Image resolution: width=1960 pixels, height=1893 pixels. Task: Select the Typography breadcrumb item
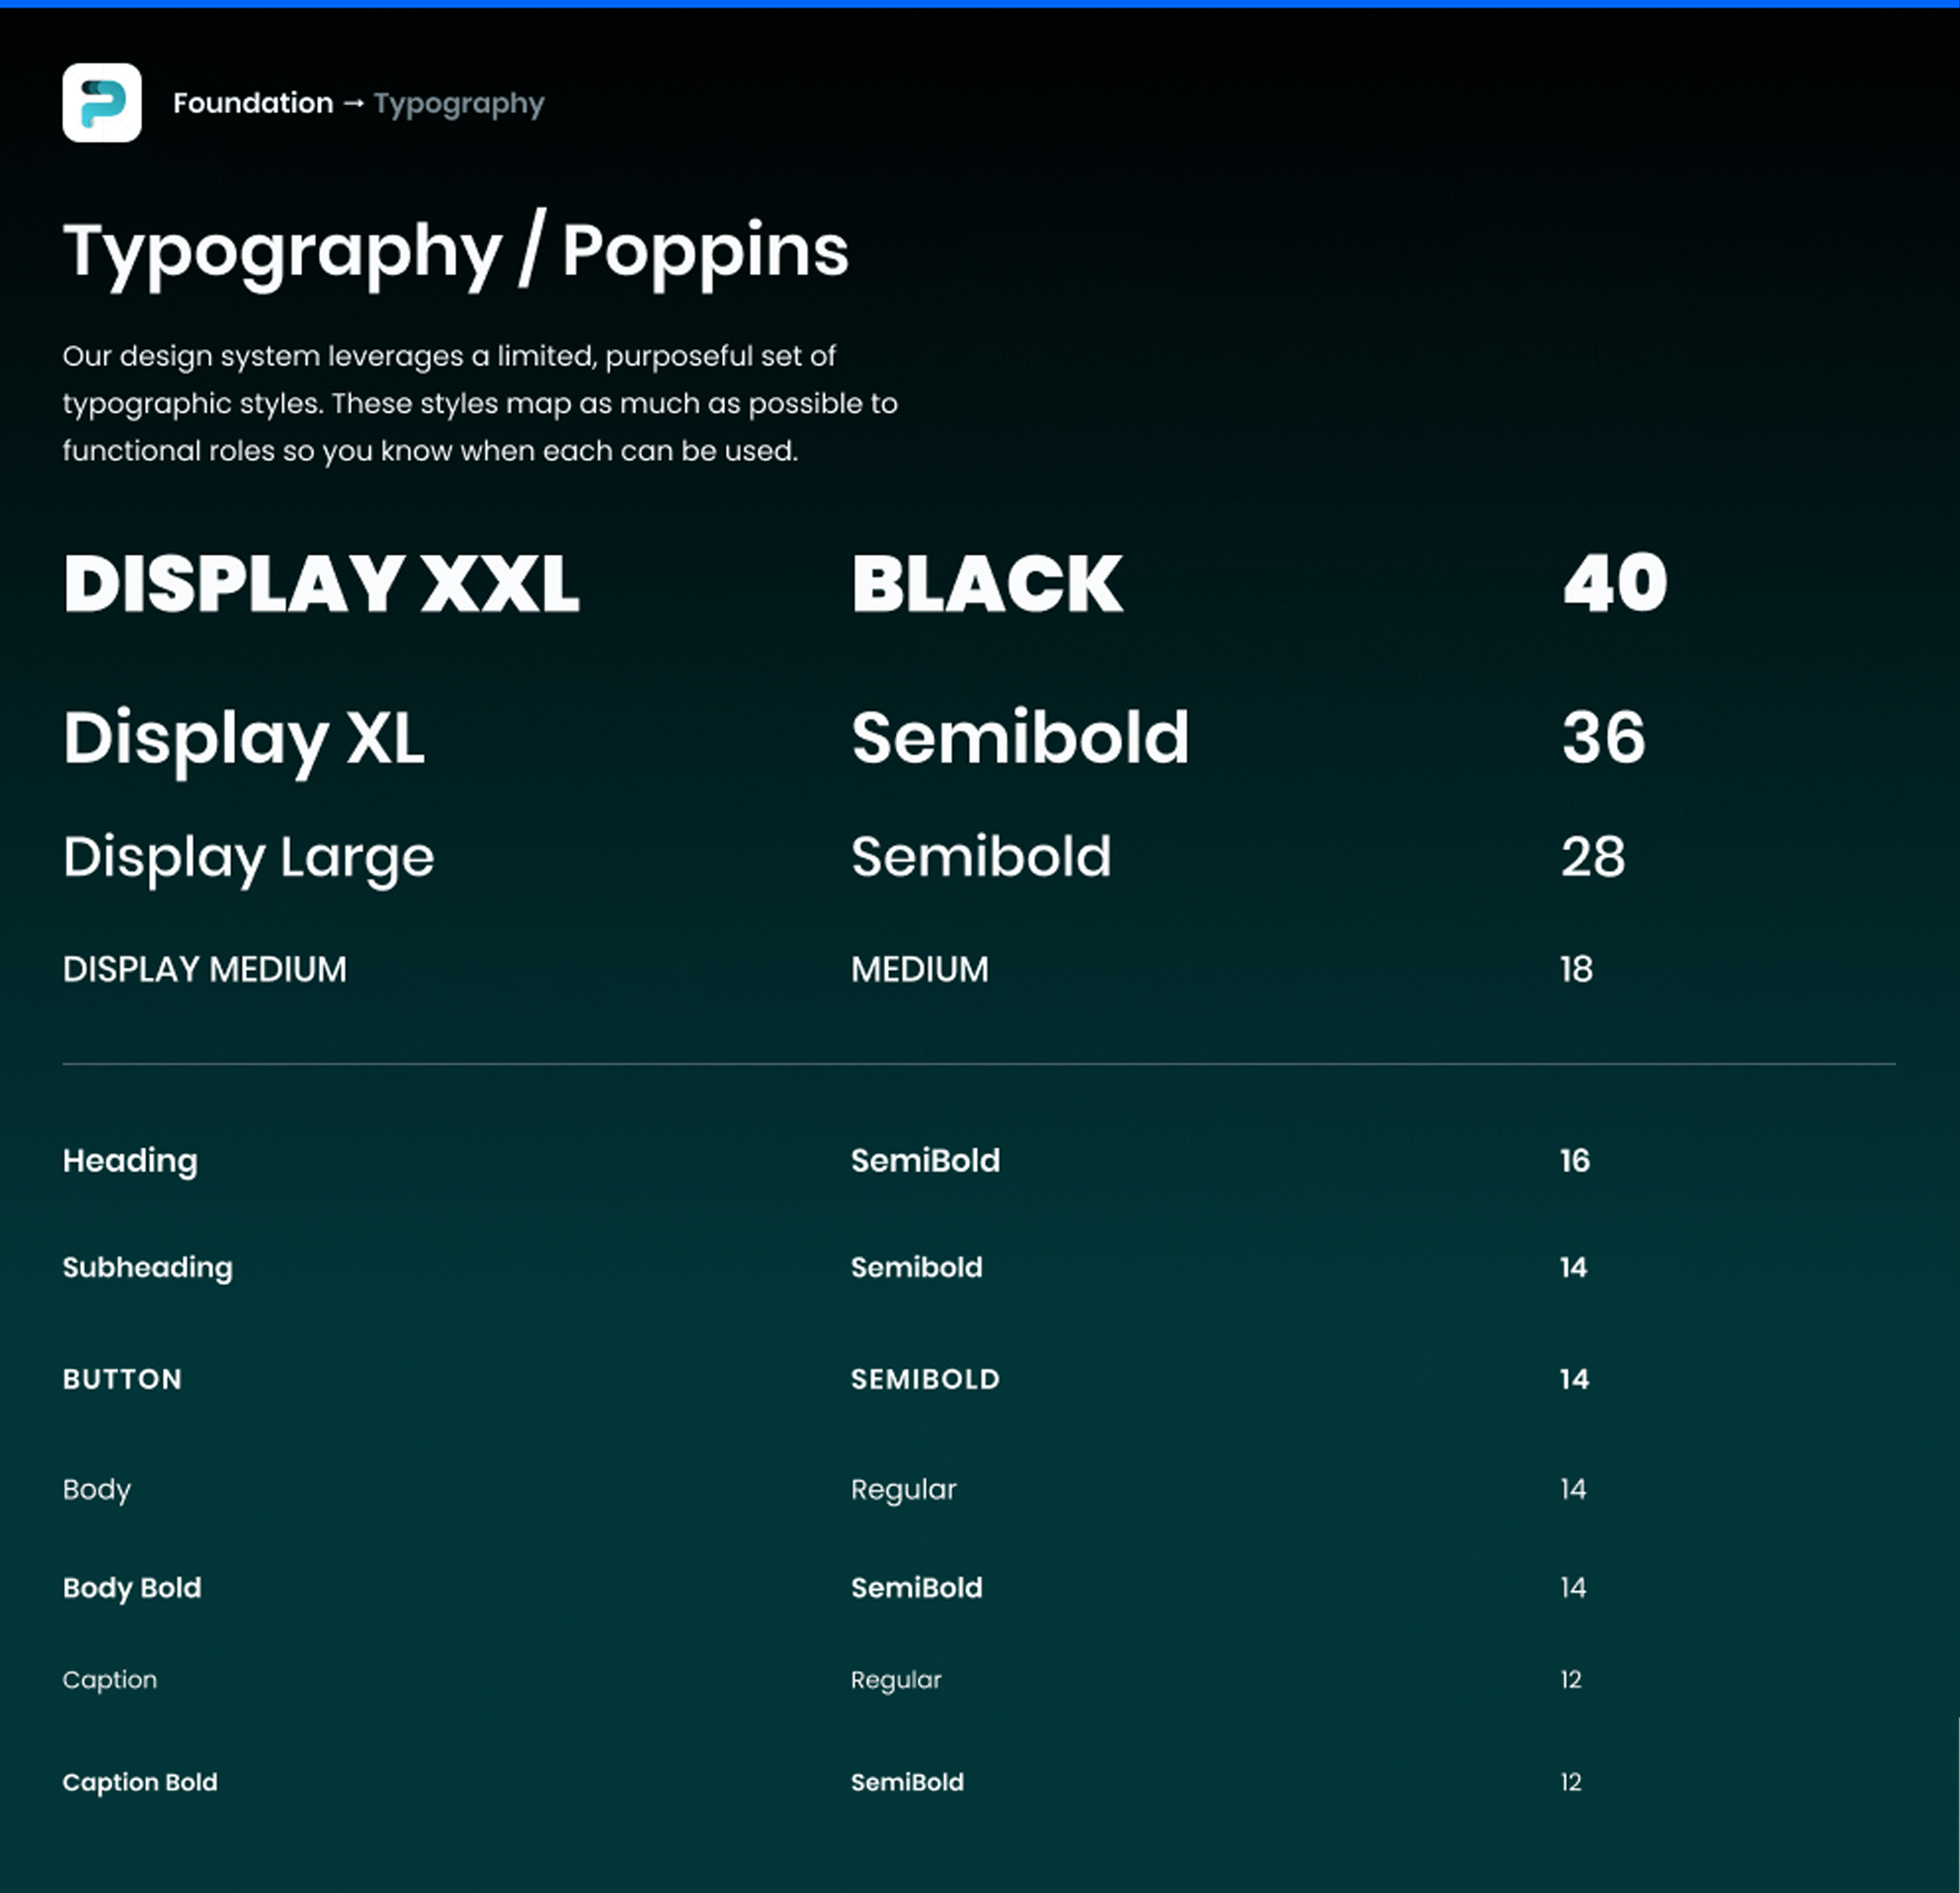pos(459,104)
